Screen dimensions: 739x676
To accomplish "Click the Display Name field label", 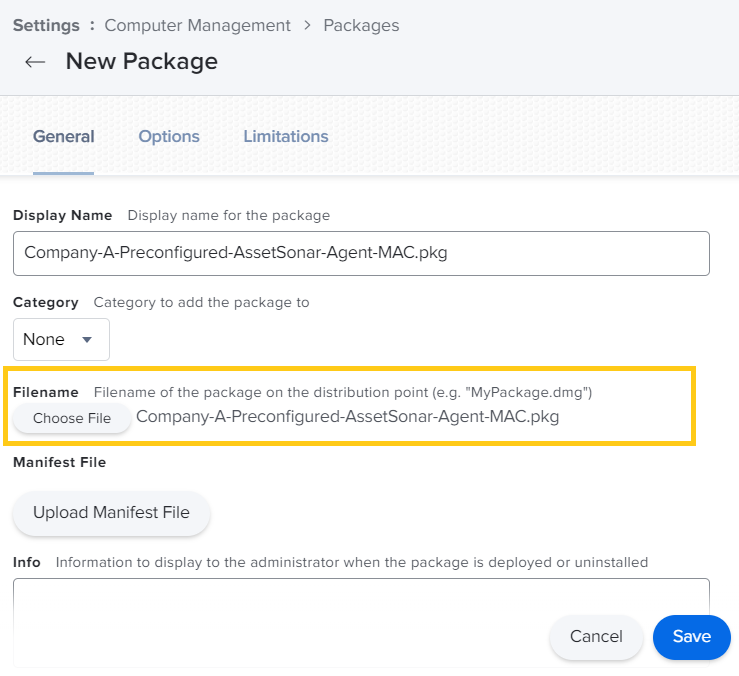I will pos(62,215).
